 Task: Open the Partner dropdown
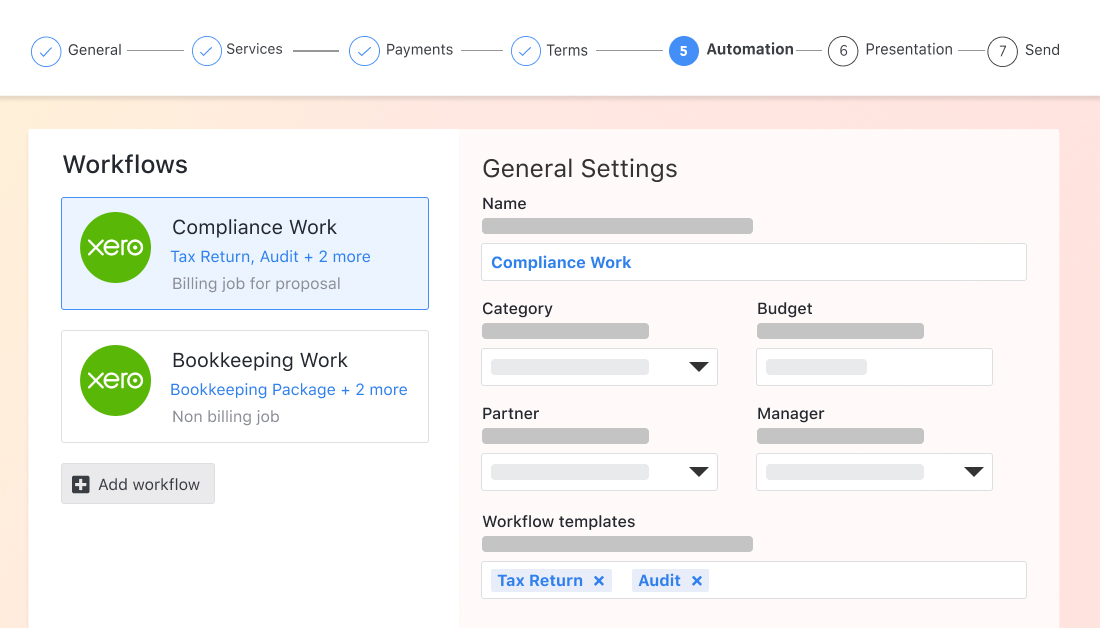tap(599, 472)
